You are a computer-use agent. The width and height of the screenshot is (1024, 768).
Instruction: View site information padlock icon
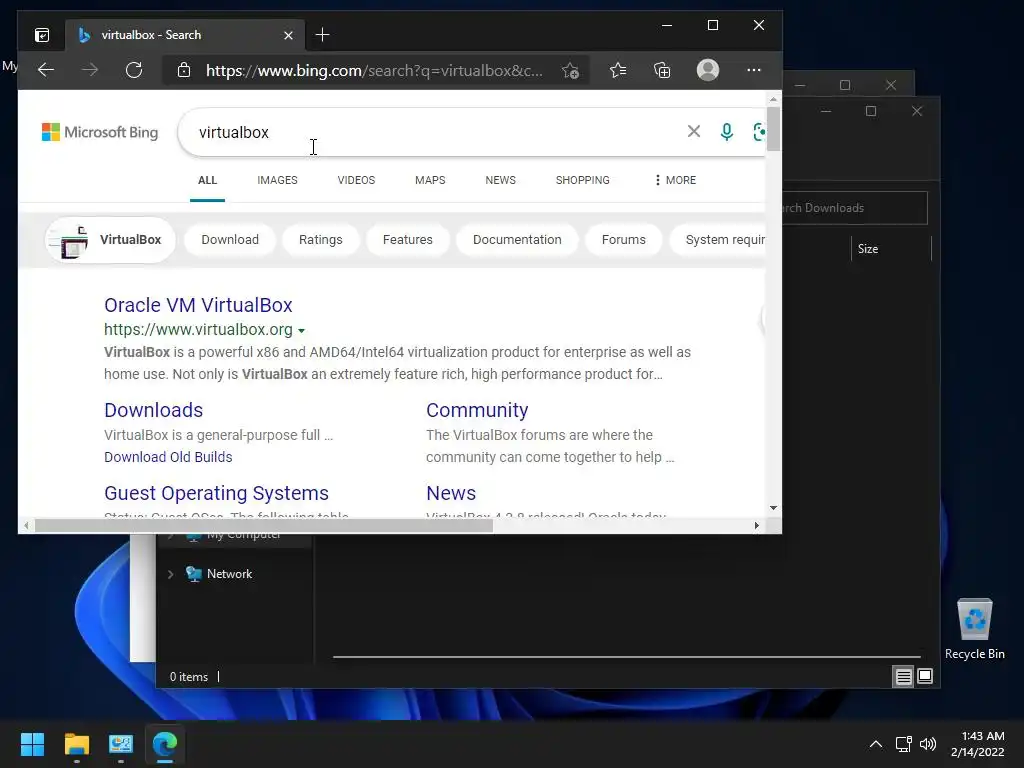[184, 70]
